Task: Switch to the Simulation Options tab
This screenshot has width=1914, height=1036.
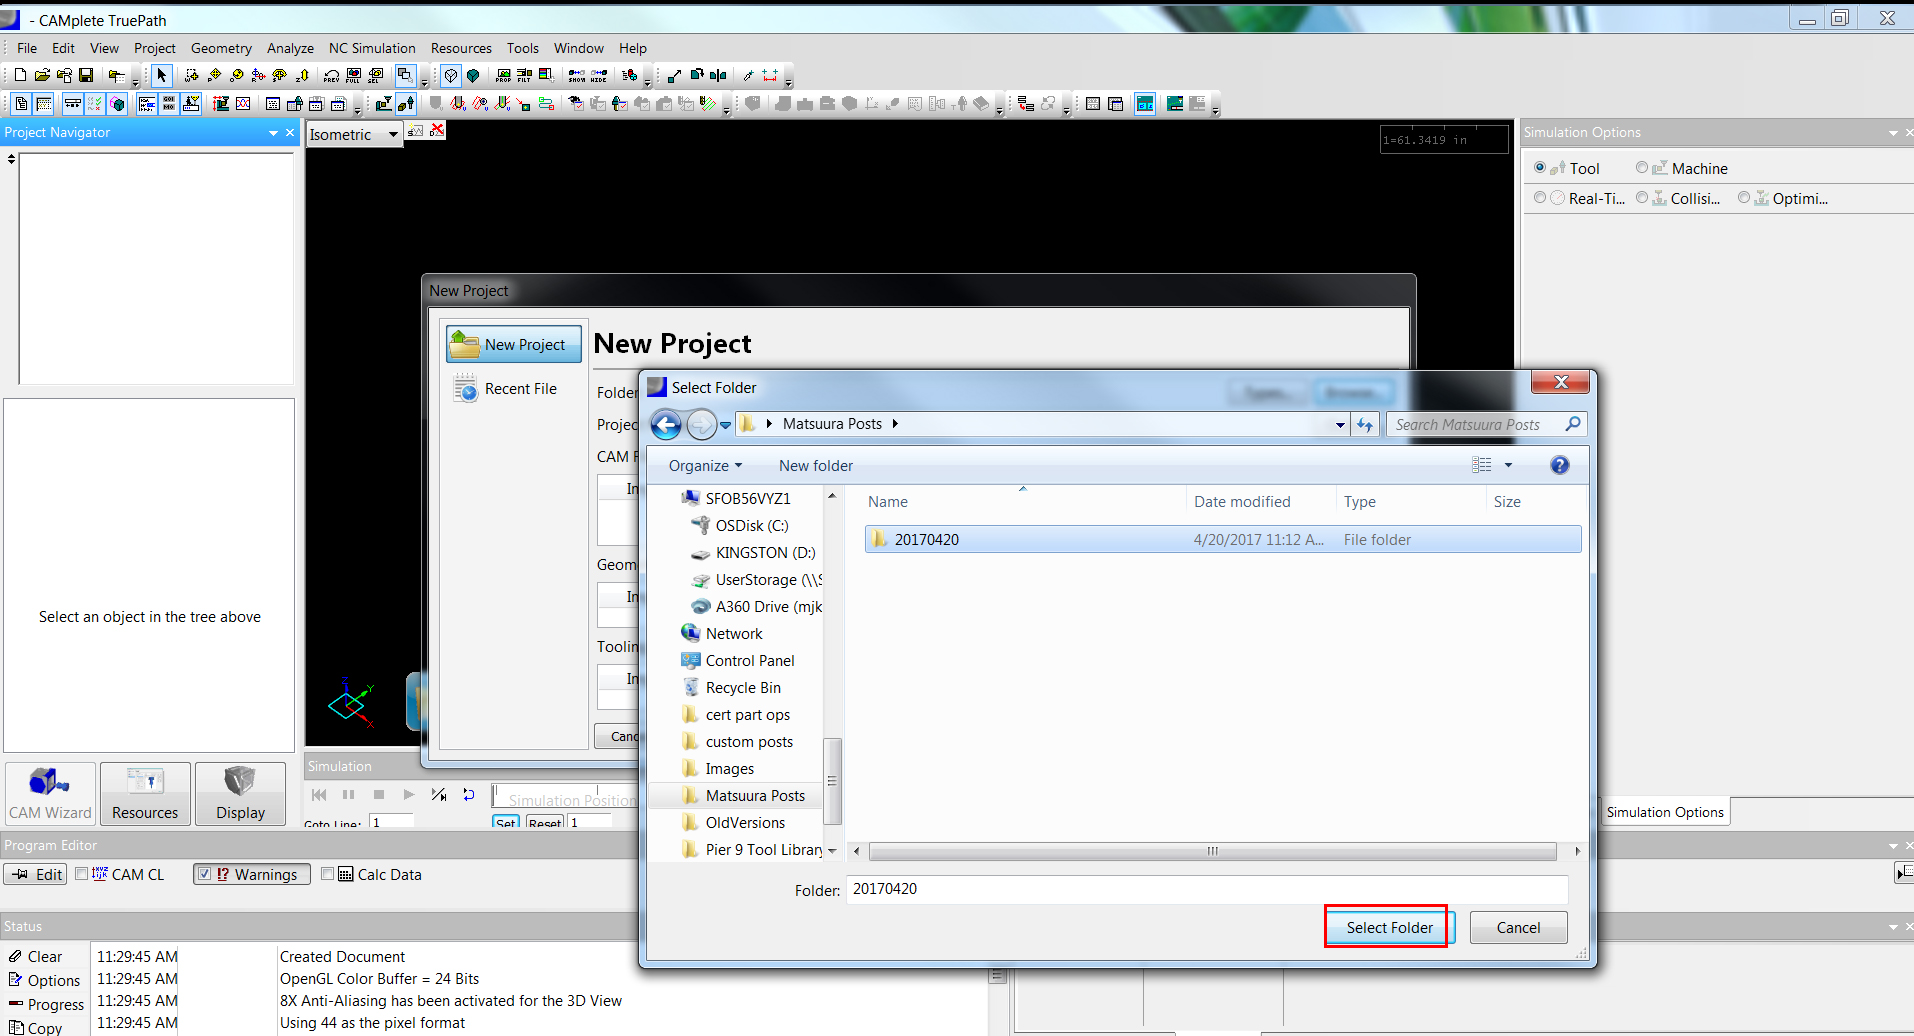Action: tap(1665, 812)
